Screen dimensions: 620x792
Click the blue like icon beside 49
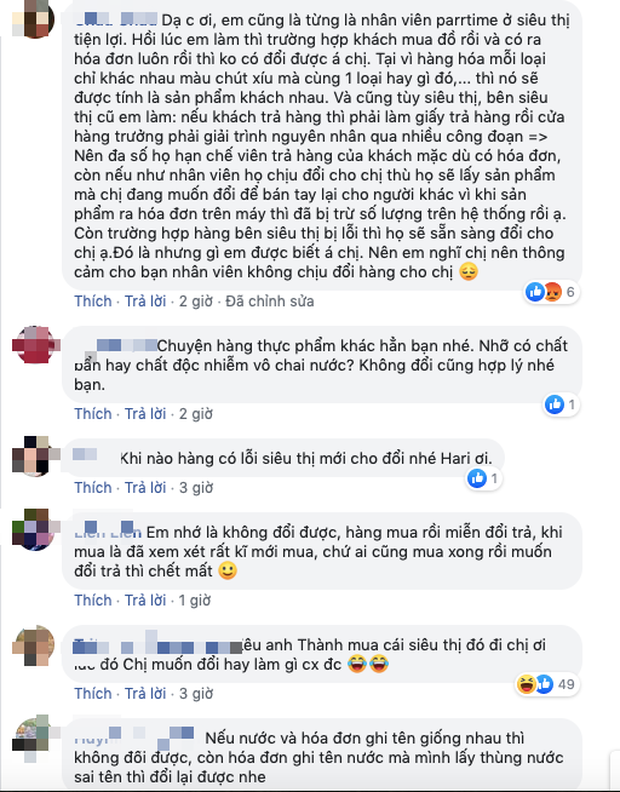pyautogui.click(x=544, y=684)
